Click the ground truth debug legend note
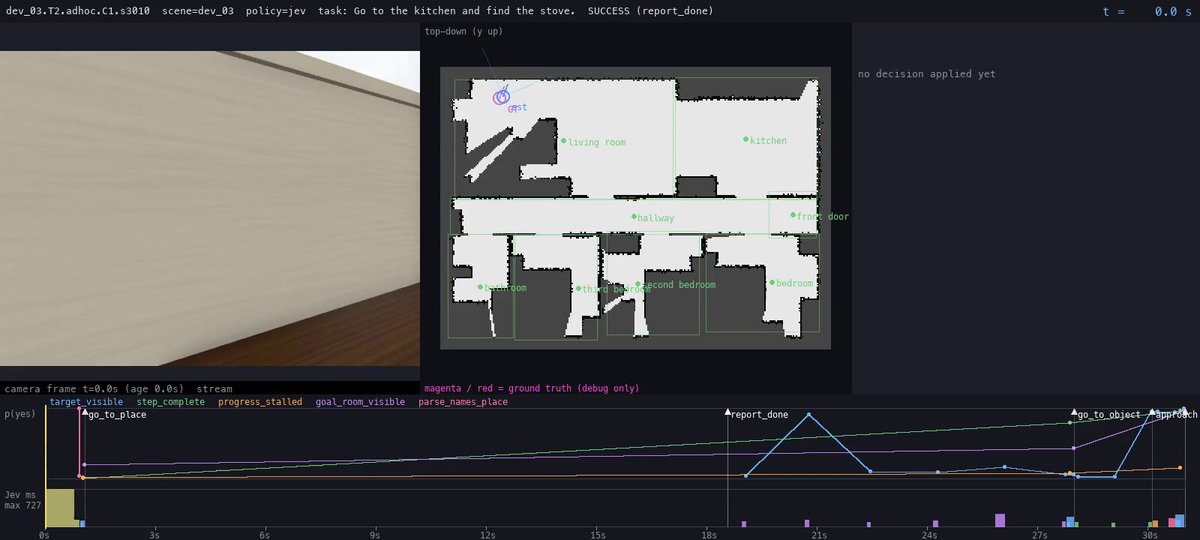Image resolution: width=1200 pixels, height=540 pixels. click(531, 388)
